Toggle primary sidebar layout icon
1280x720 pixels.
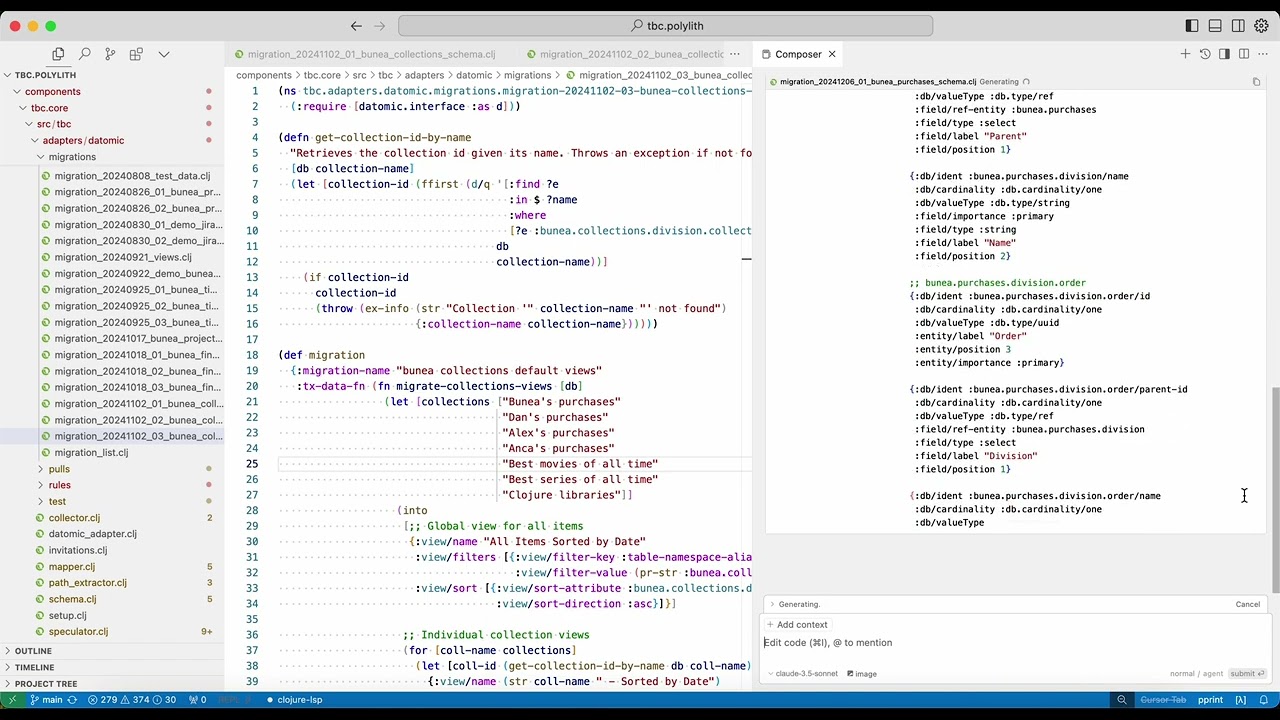(x=1192, y=26)
